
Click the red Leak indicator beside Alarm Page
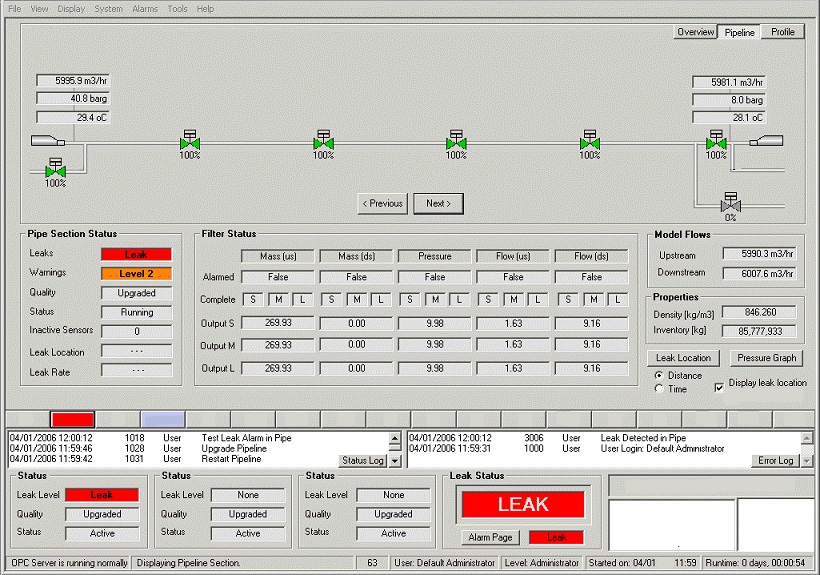click(556, 537)
